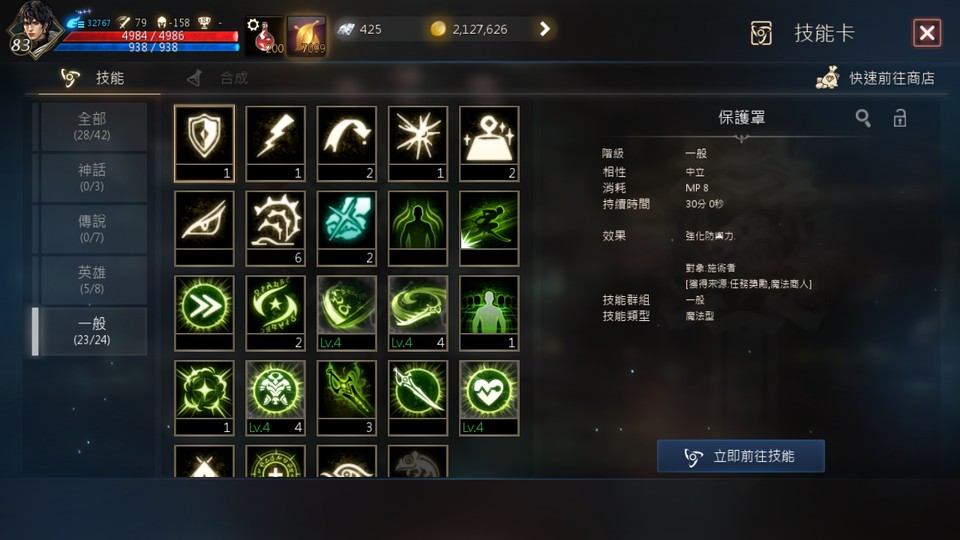Viewport: 960px width, 540px height.
Task: Select the lightning bolt skill card
Action: (275, 143)
